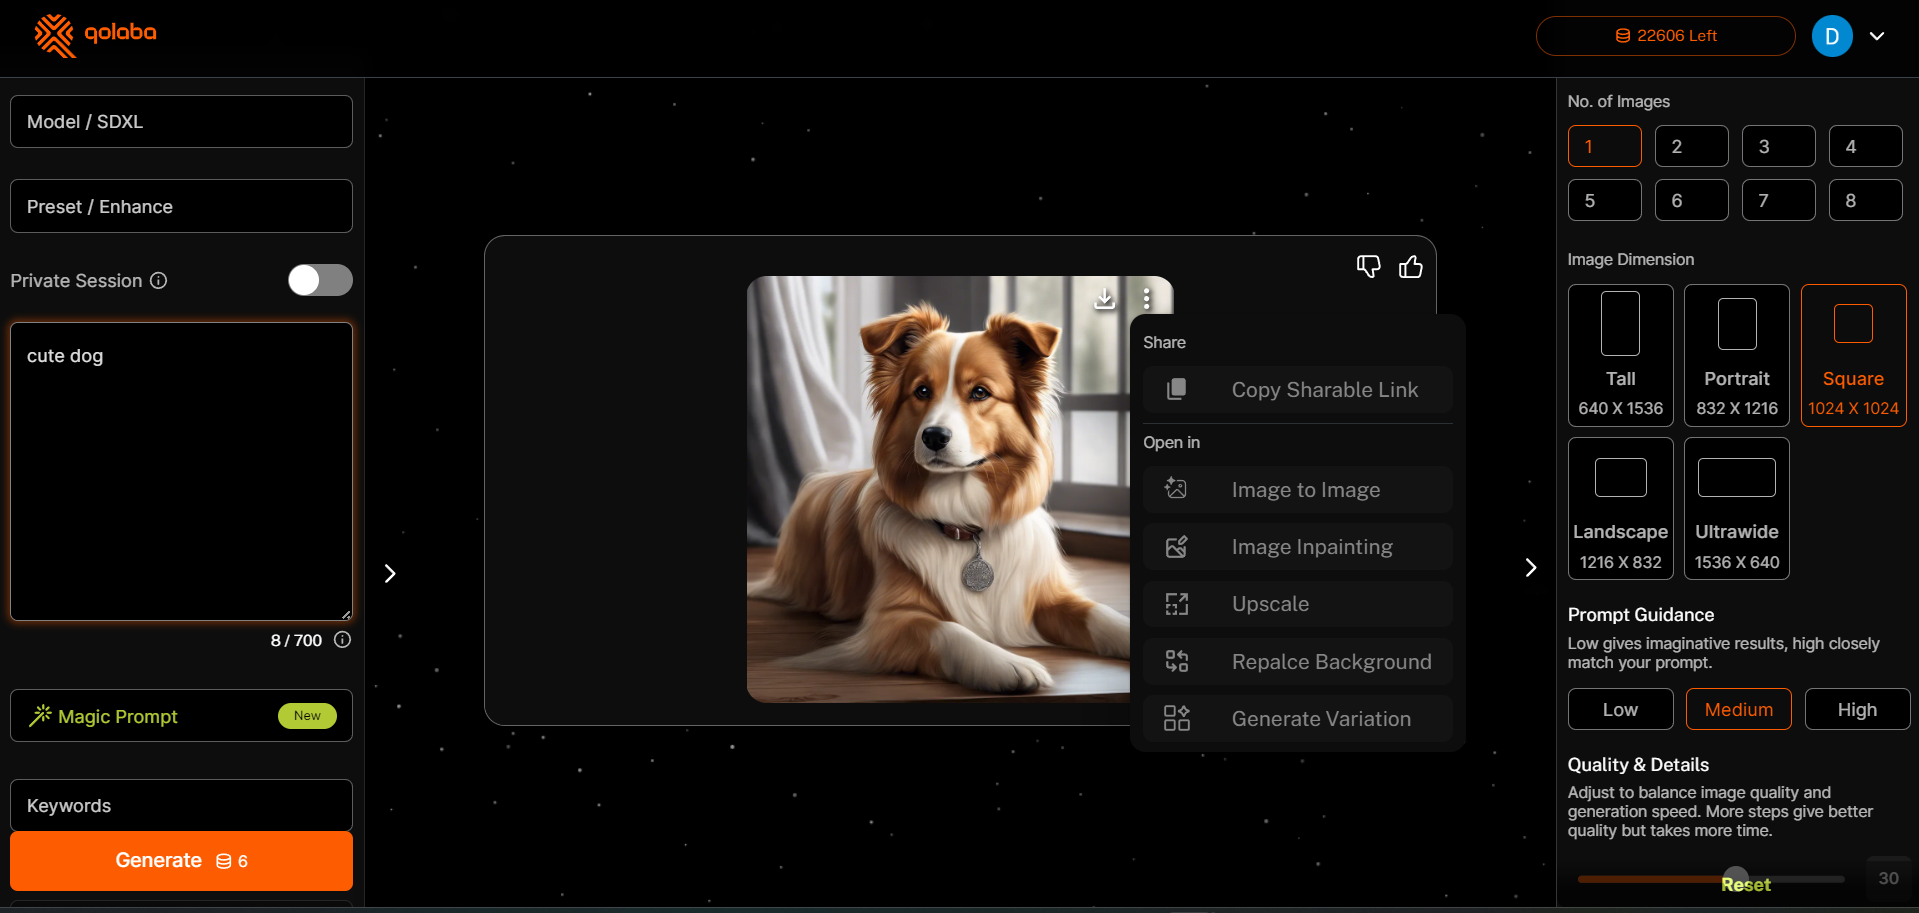Screen dimensions: 1919x913
Task: Open the Preset / Enhance dropdown
Action: 181,207
